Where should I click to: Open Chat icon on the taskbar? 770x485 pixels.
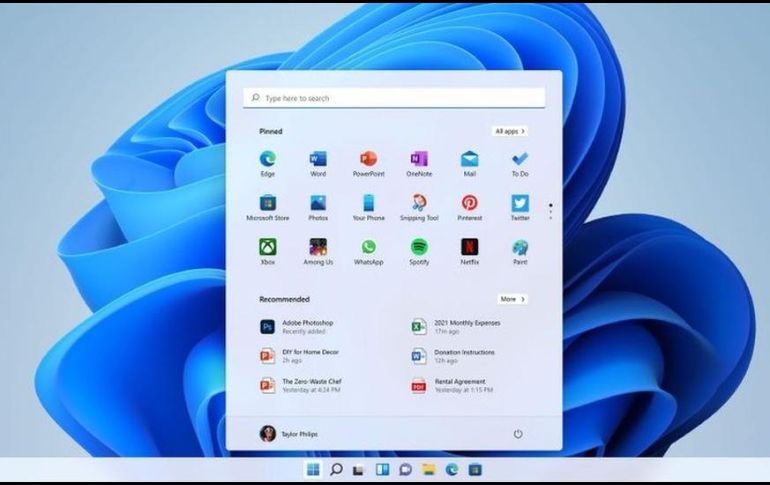(405, 470)
